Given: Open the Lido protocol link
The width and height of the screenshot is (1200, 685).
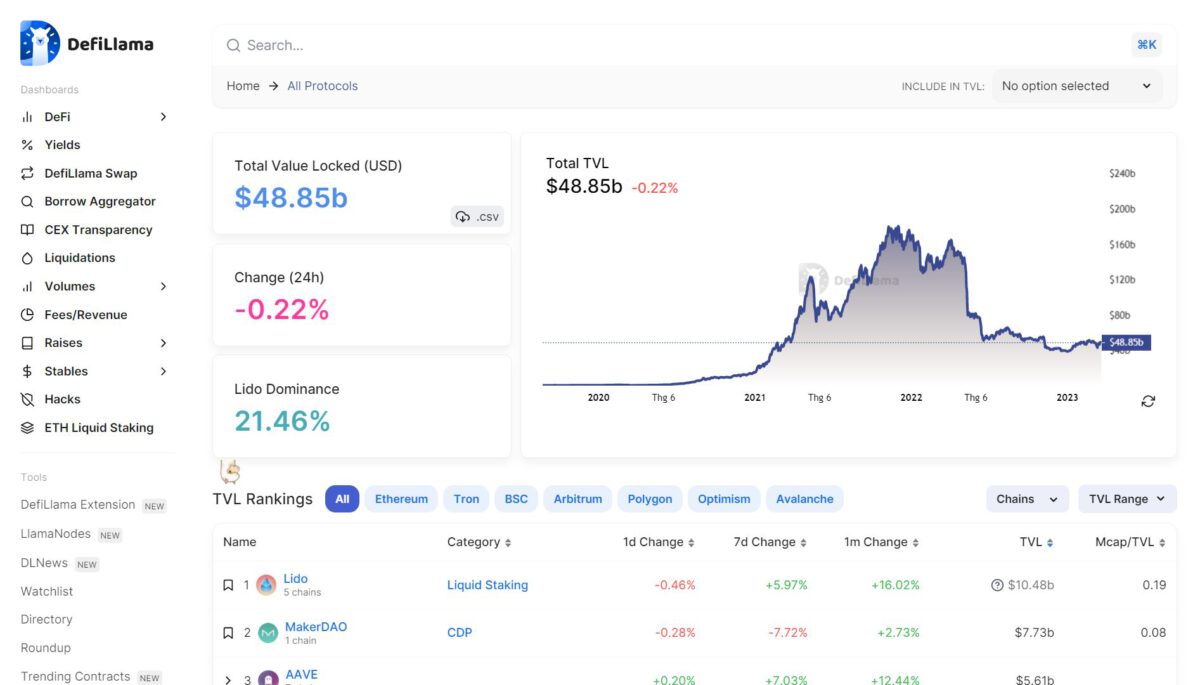Looking at the screenshot, I should [295, 578].
